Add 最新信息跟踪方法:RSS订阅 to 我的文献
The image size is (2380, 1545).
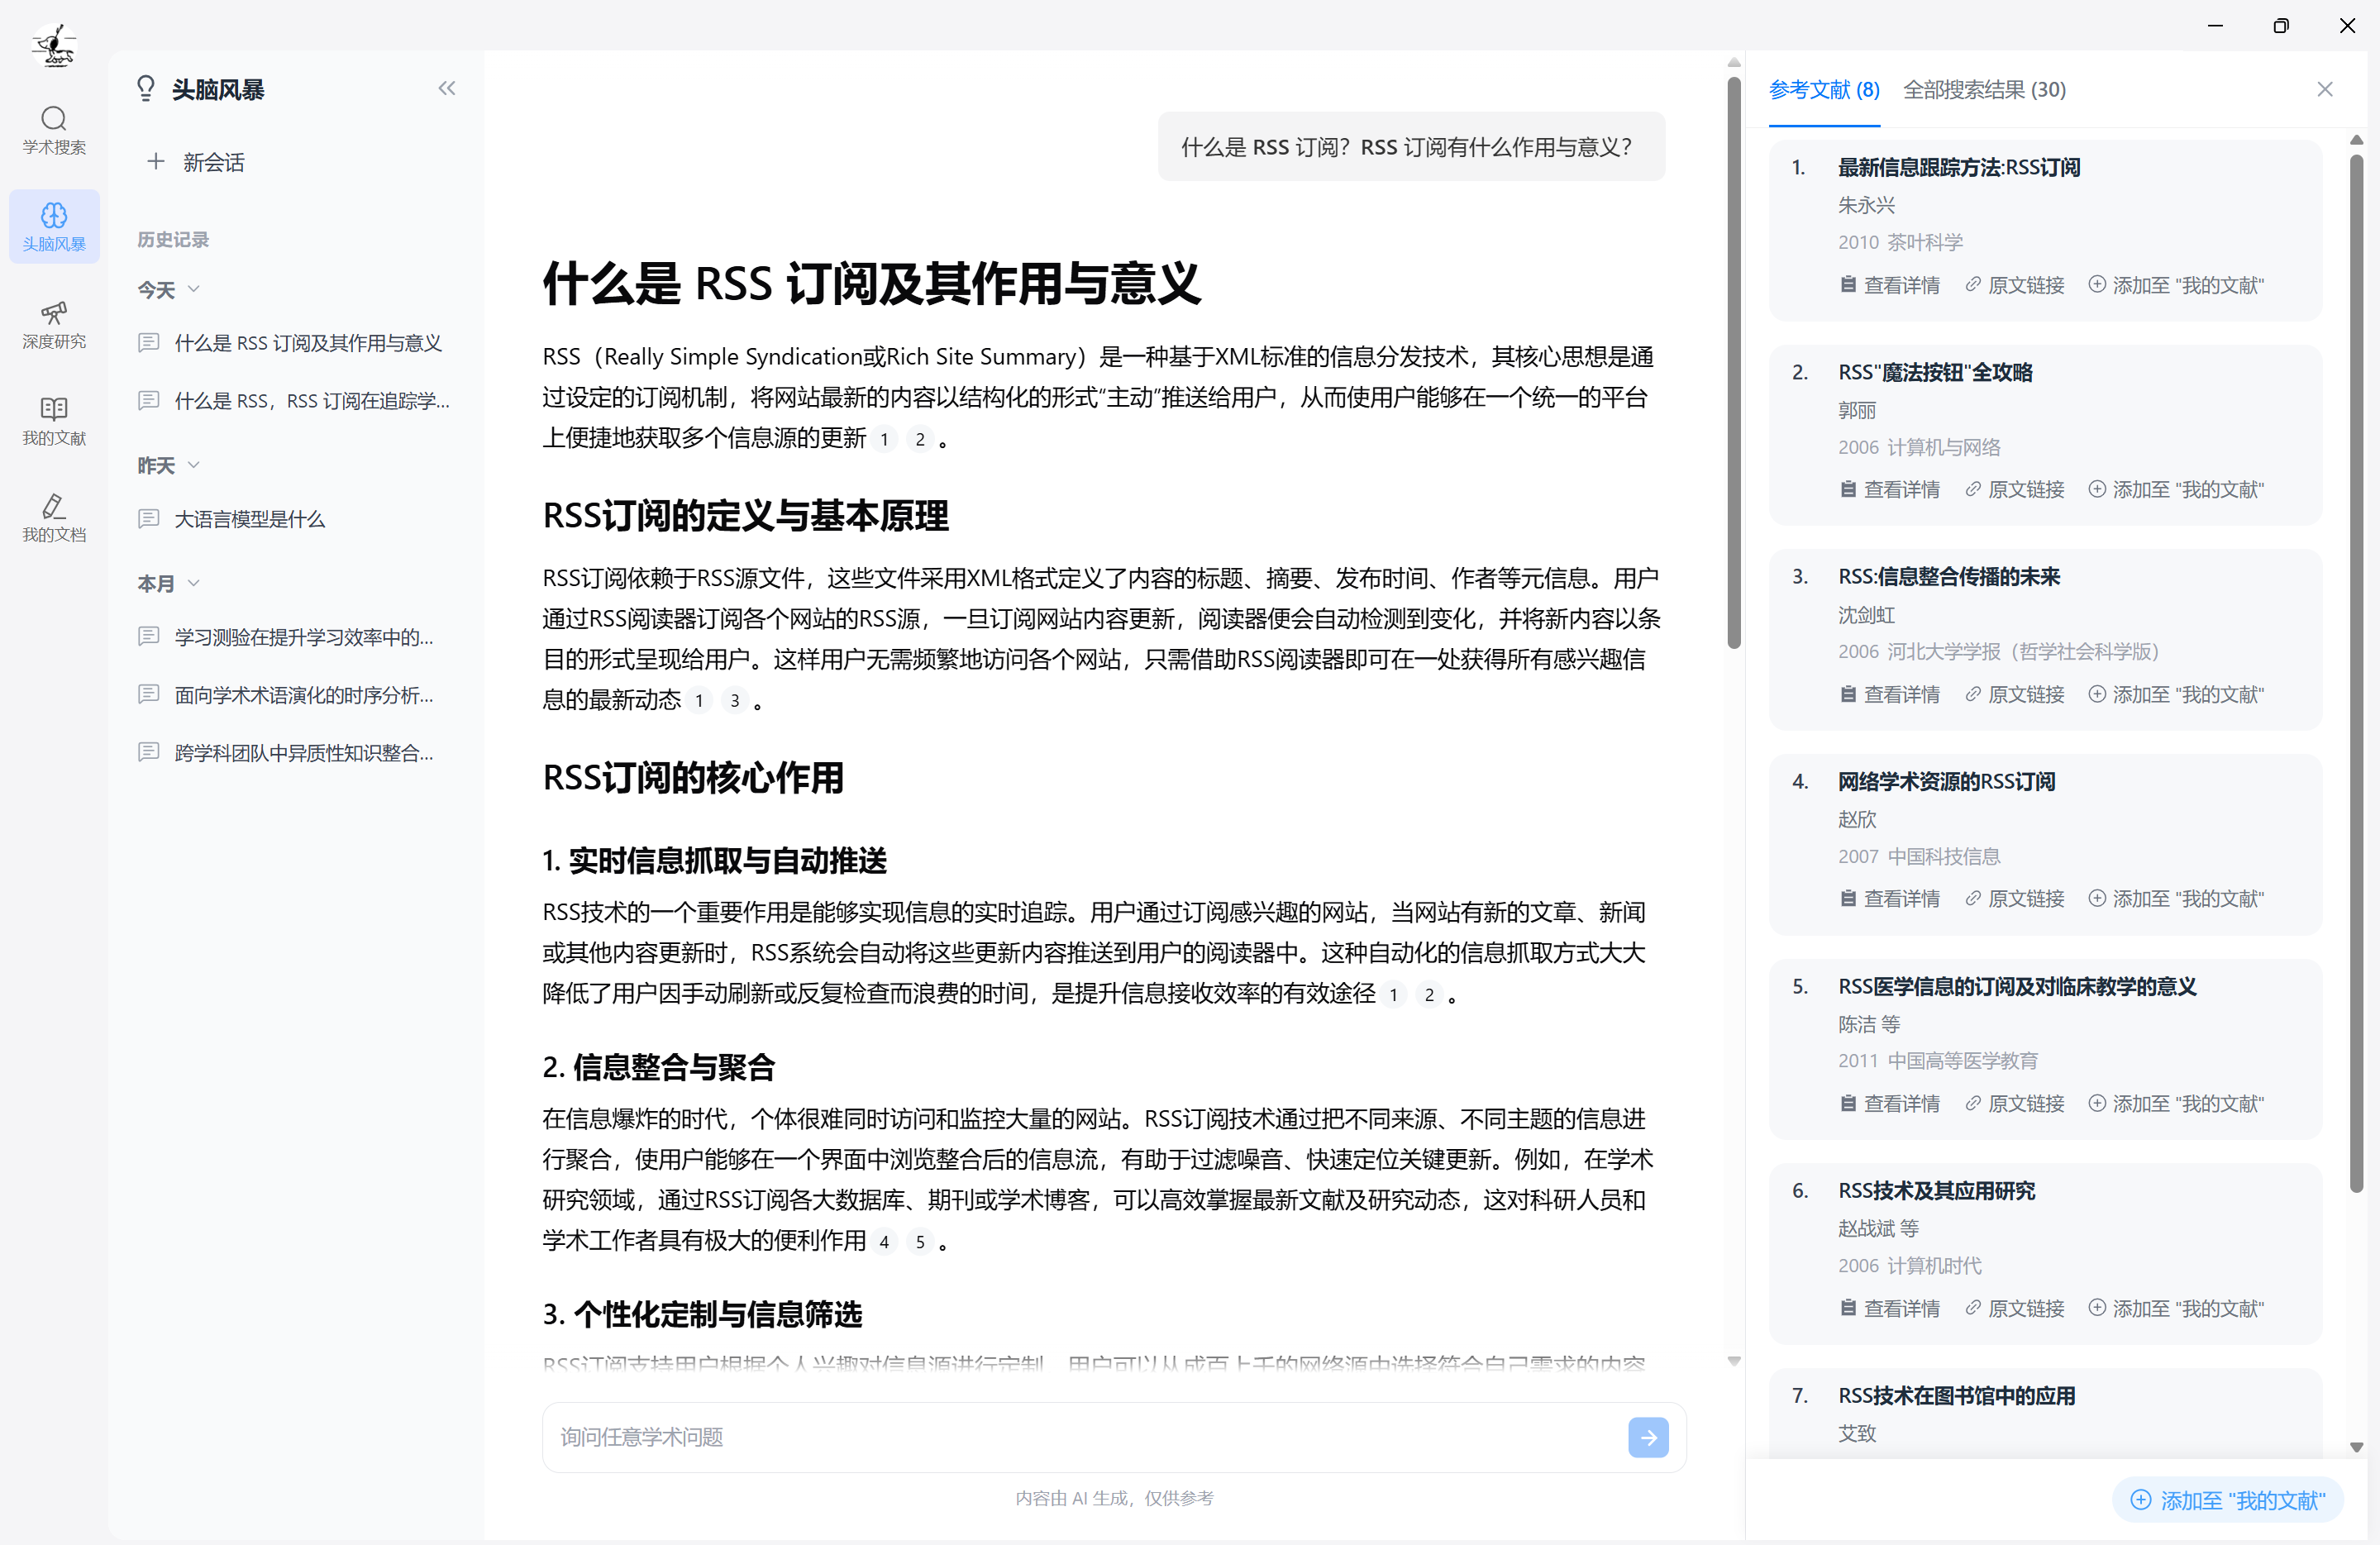point(2175,285)
